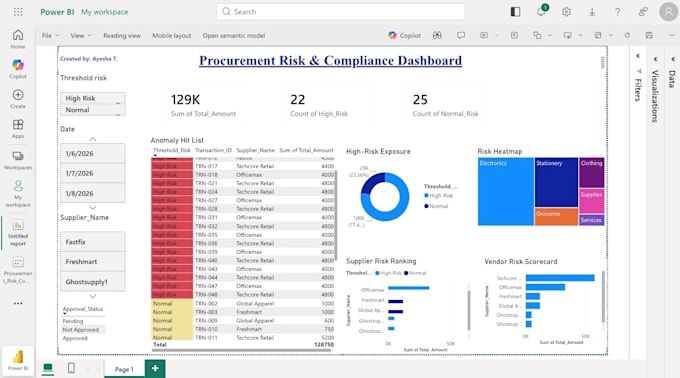
Task: Open the app launcher grid
Action: 18,12
